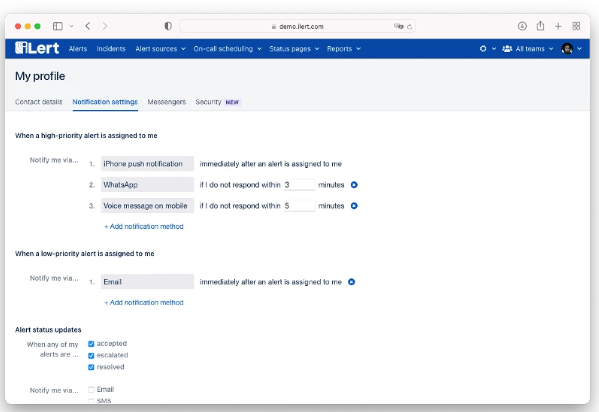The height and width of the screenshot is (412, 599).
Task: Click Add notification method under high-priority
Action: (144, 227)
